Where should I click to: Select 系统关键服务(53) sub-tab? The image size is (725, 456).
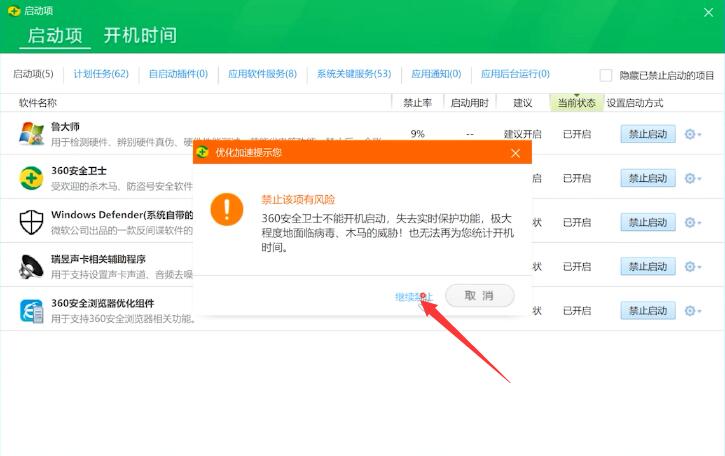(354, 74)
